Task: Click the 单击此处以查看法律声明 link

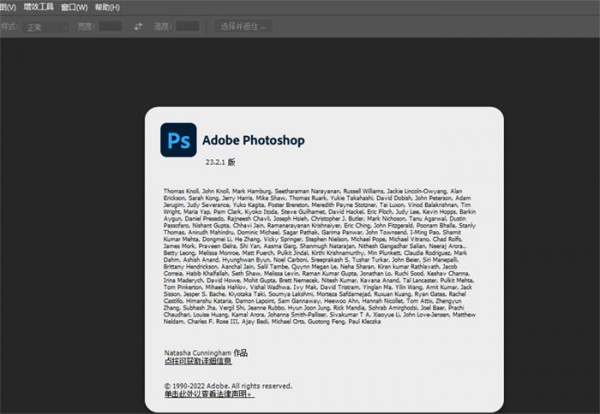Action: click(x=209, y=394)
